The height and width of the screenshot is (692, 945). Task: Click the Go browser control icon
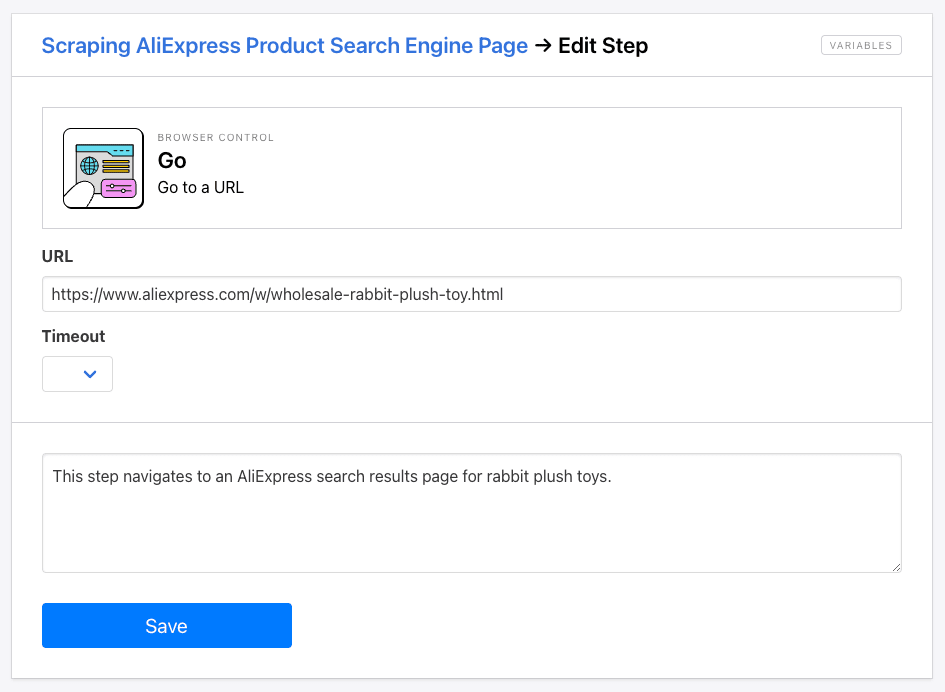(104, 168)
